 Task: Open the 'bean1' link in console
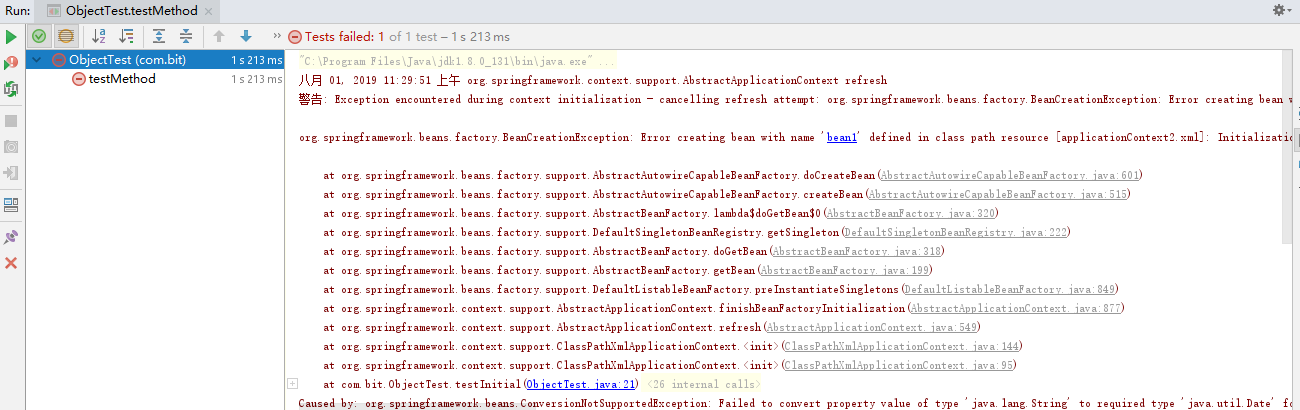[843, 137]
